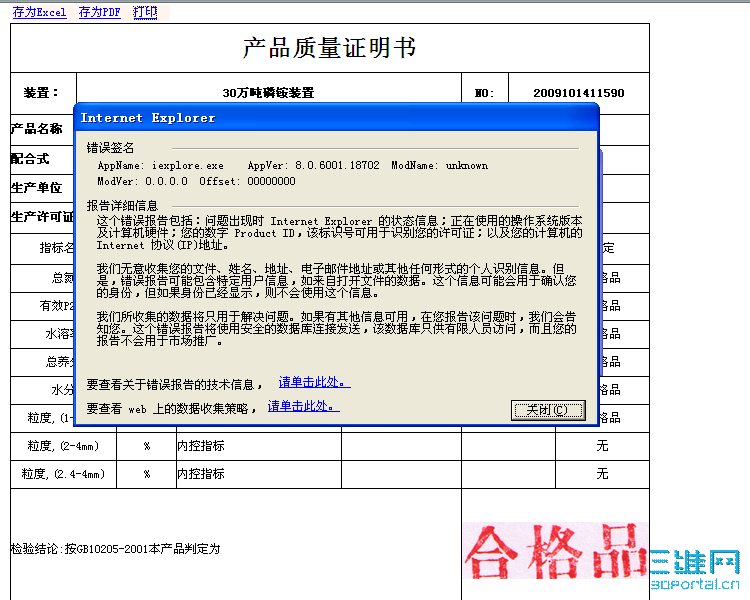
Task: Click the 粒度,(2-4mm) cell
Action: [x=63, y=446]
